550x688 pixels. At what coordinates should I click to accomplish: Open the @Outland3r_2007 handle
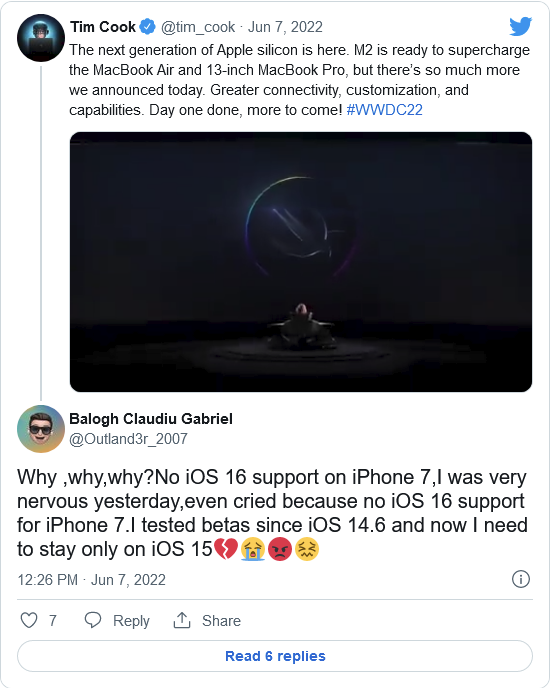(129, 439)
